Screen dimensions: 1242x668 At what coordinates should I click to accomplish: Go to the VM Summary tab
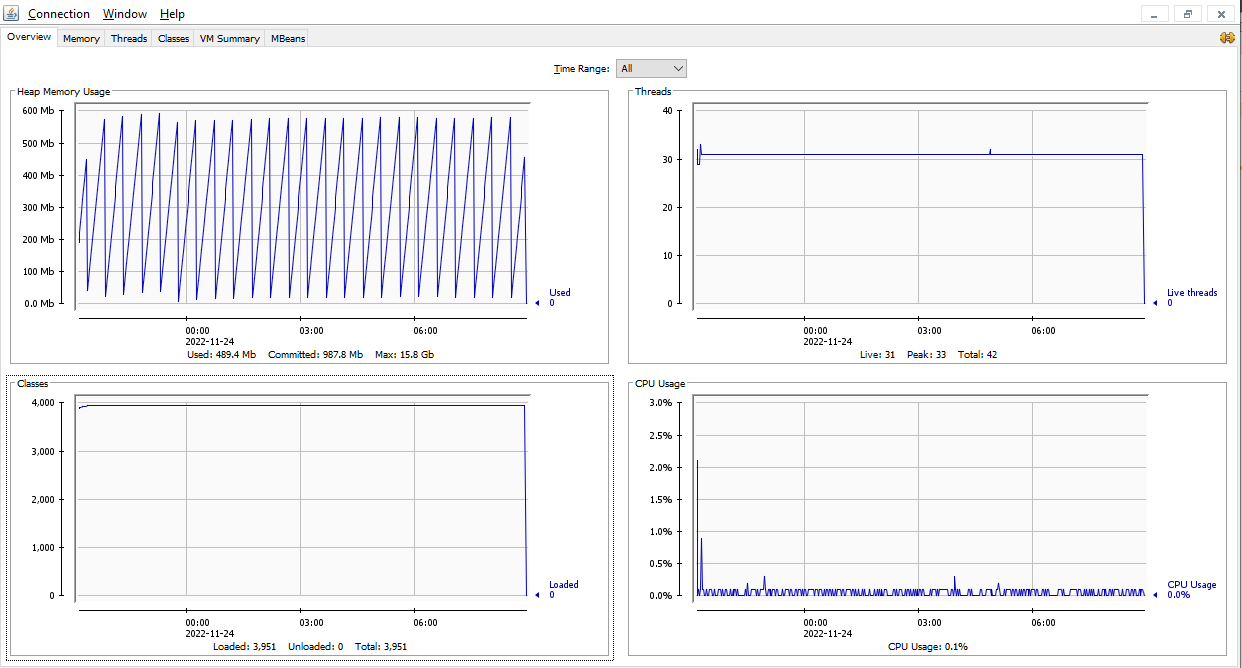[x=229, y=38]
